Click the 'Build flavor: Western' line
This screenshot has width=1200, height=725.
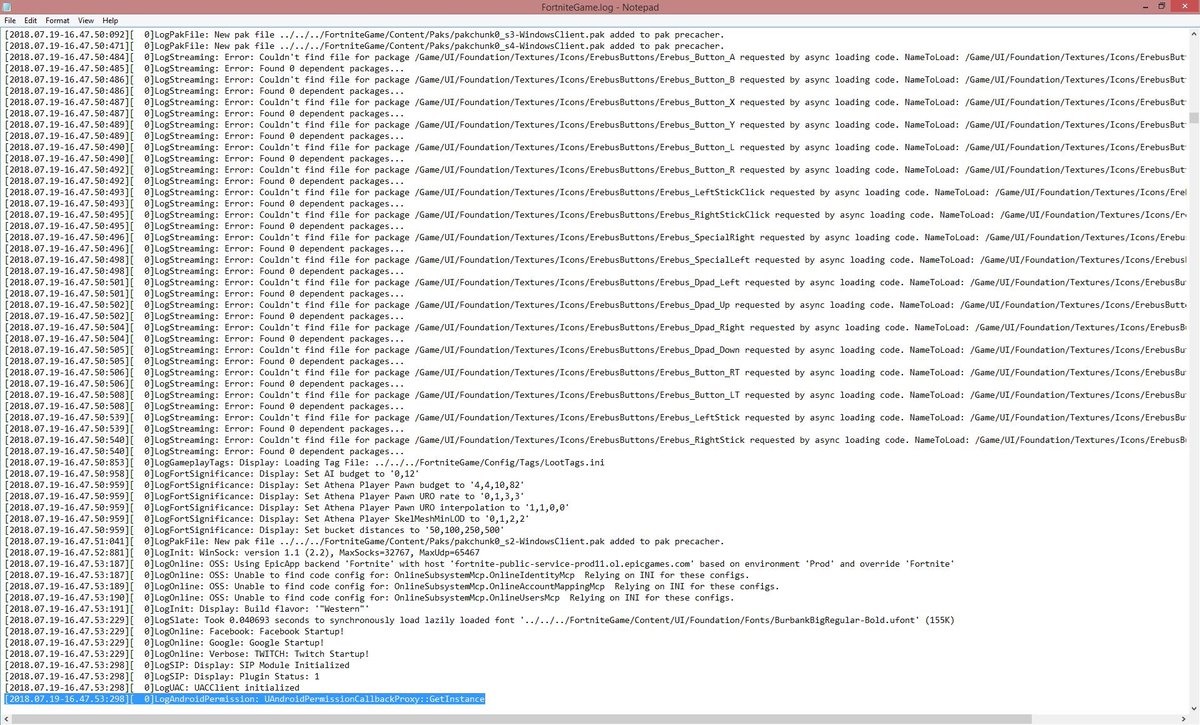pyautogui.click(x=187, y=608)
